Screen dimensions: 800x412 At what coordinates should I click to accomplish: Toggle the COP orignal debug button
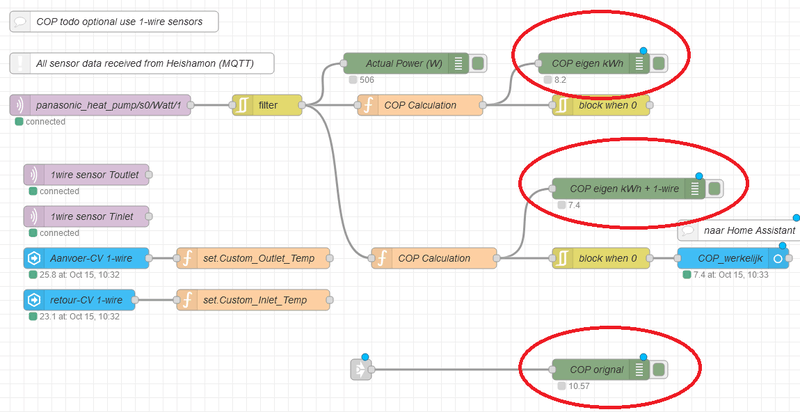pos(659,370)
